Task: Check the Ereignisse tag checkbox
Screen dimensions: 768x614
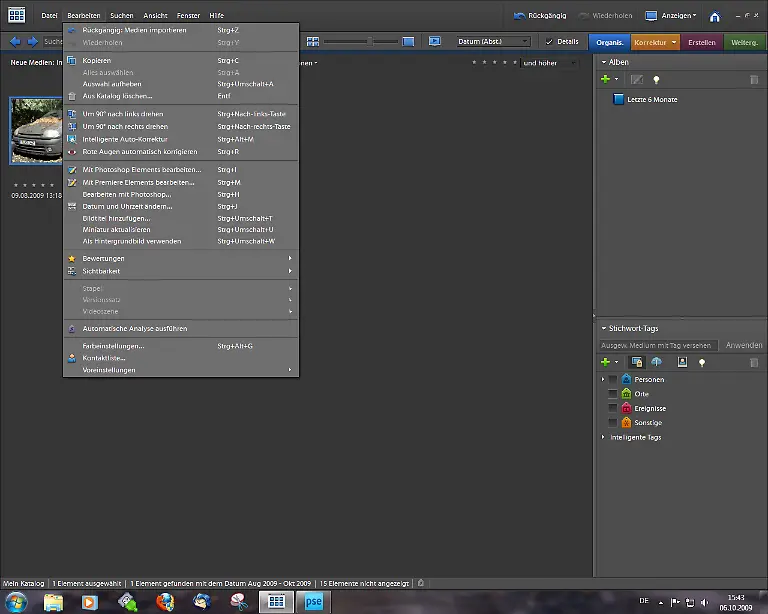Action: (613, 408)
